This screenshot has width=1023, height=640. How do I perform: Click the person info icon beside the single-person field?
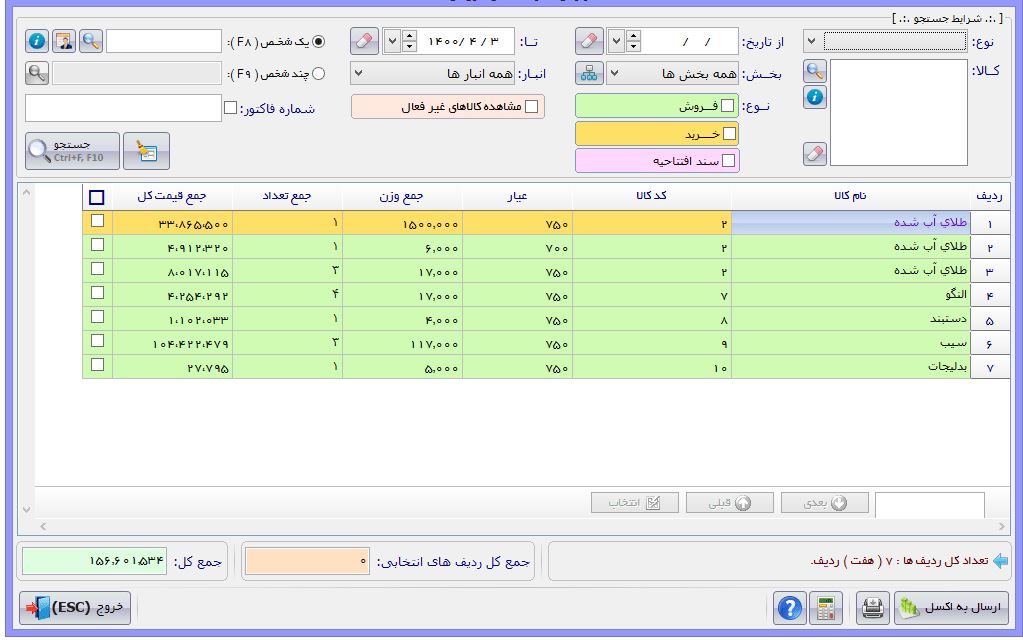[37, 41]
